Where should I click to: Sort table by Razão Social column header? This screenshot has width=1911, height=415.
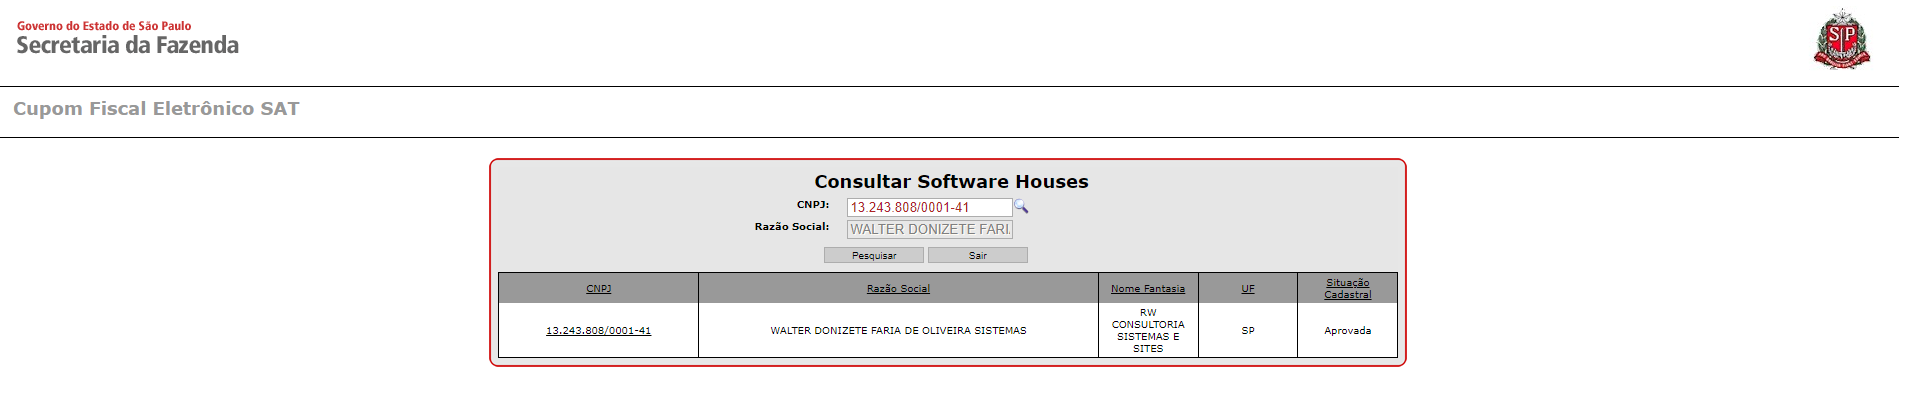(898, 289)
